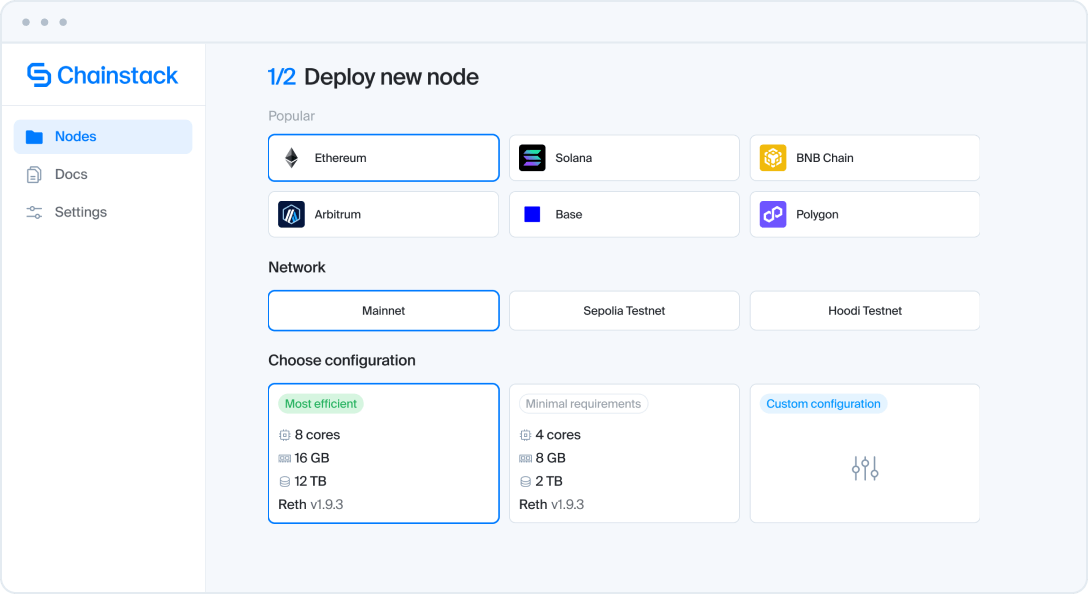Select the Solana protocol card

(x=624, y=158)
